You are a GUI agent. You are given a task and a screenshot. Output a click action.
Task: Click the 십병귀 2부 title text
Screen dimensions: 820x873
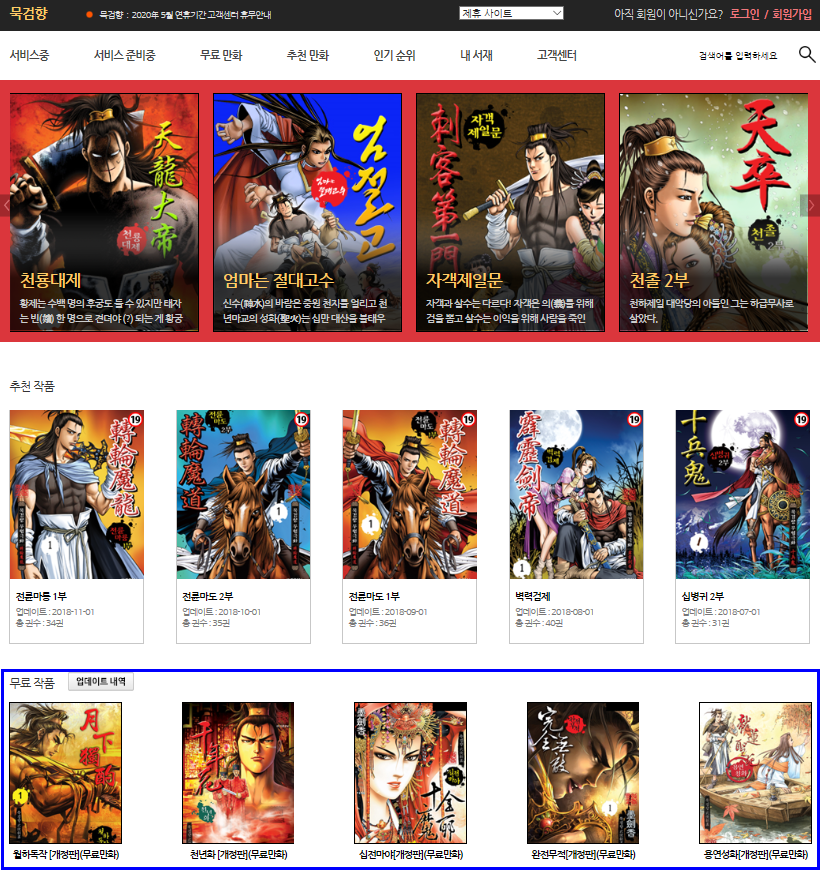[703, 596]
